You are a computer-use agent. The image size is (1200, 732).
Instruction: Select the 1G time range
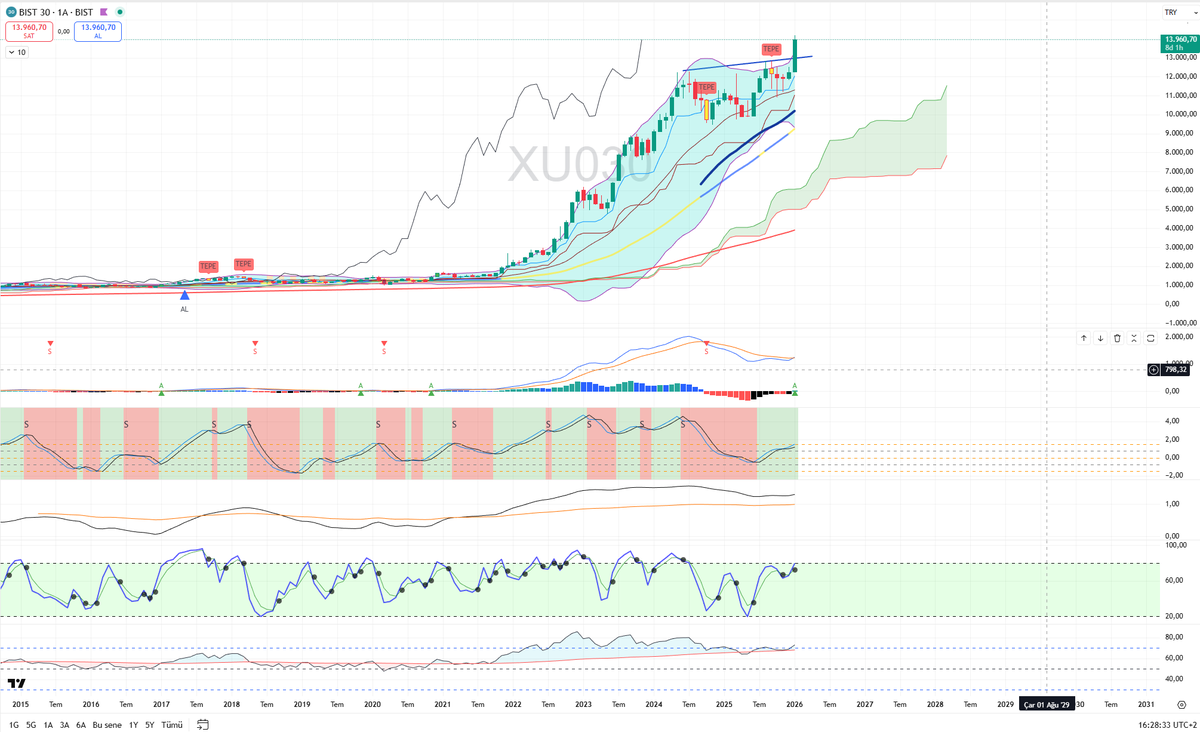click(14, 725)
